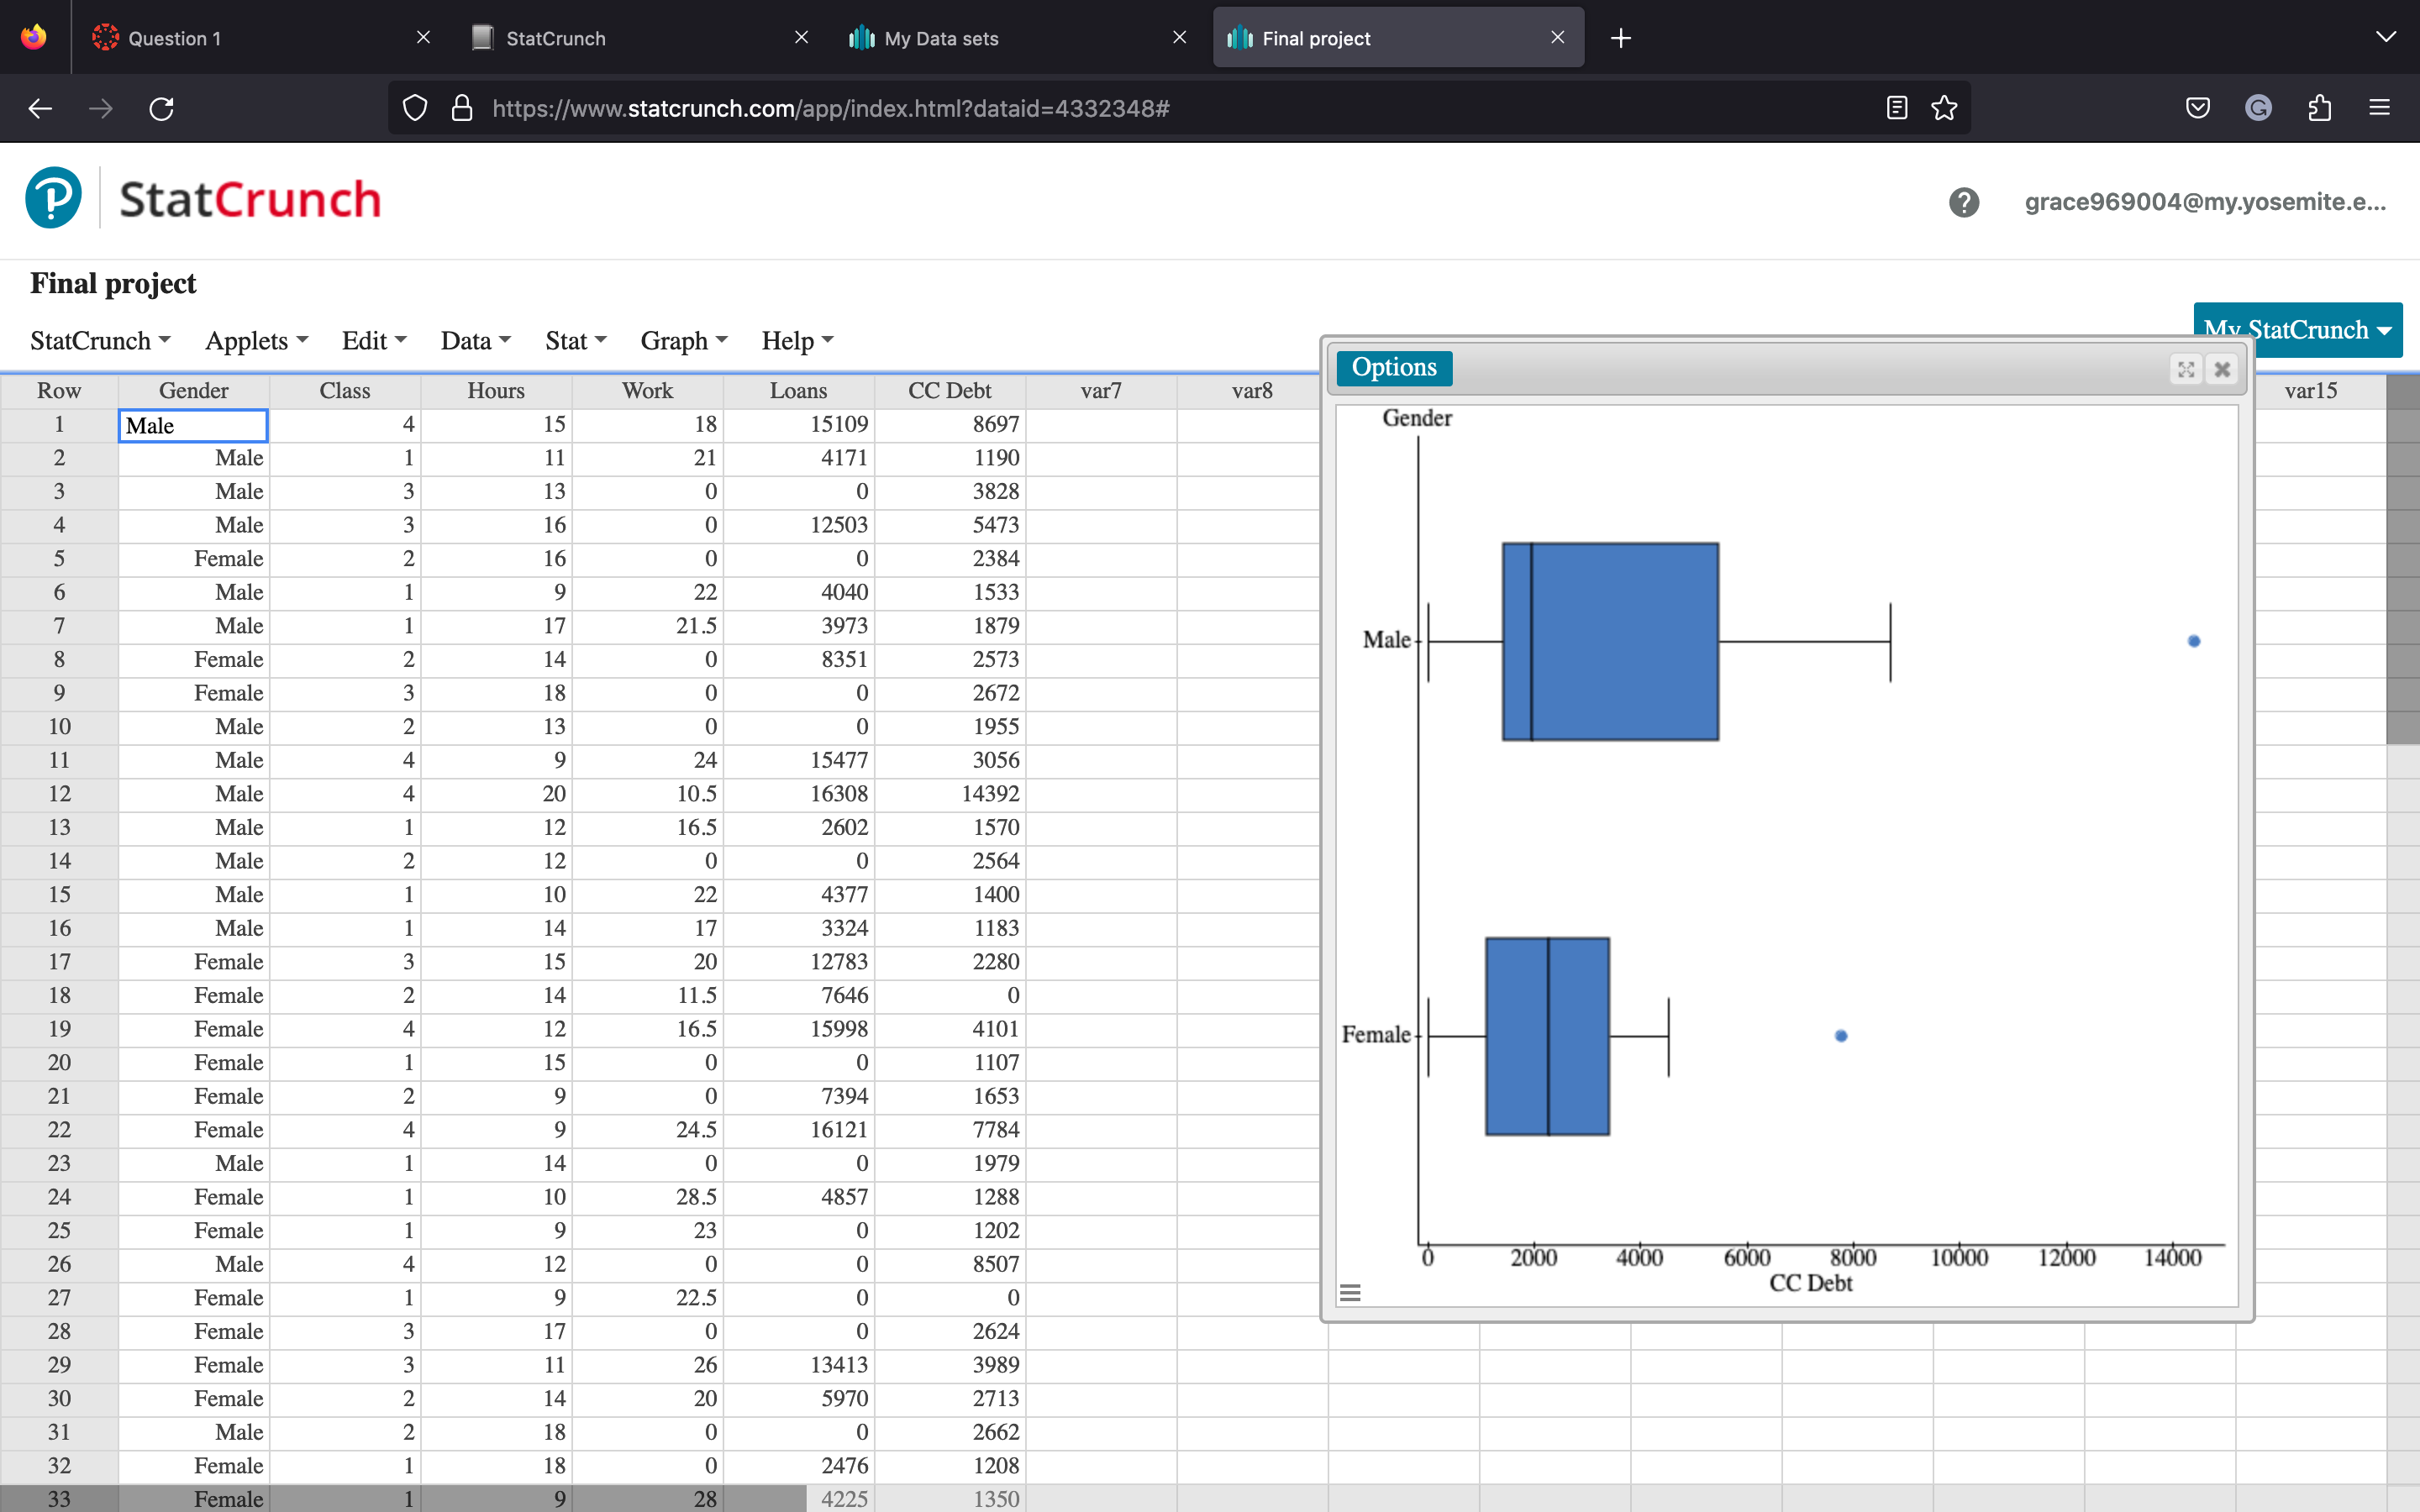
Task: Click the boxplot window expand icon
Action: point(2186,369)
